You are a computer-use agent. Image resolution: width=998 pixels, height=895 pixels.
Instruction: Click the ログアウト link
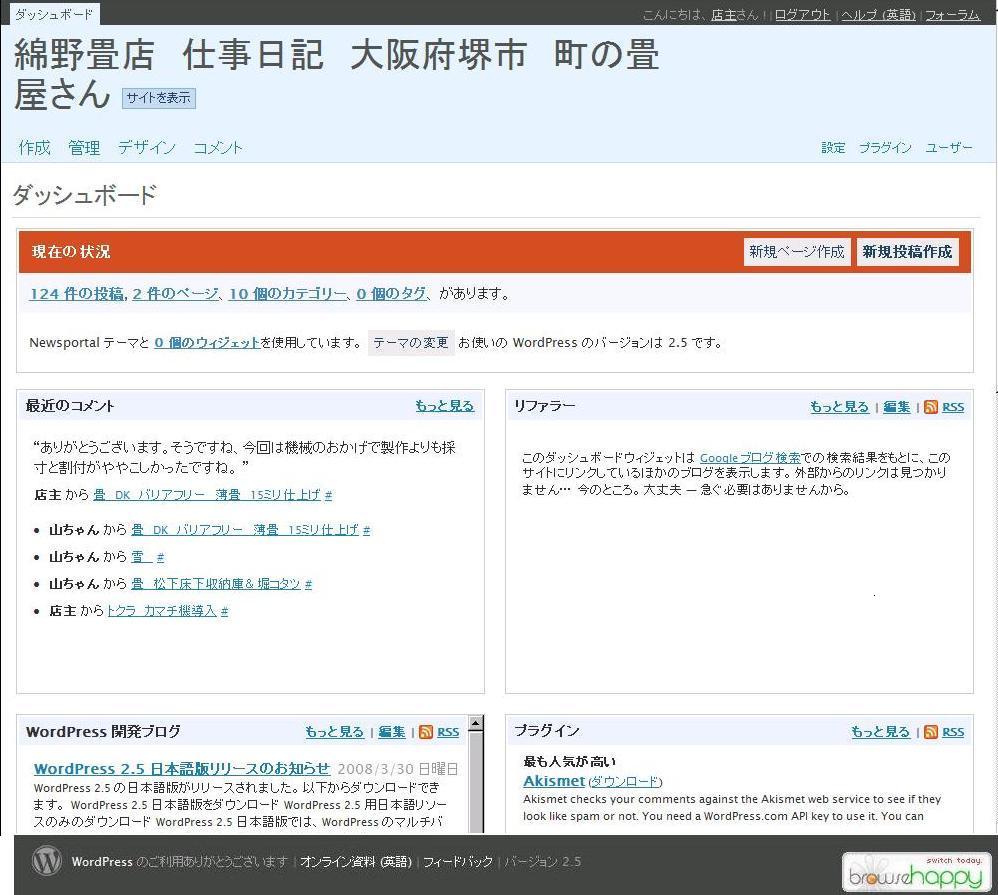click(803, 15)
